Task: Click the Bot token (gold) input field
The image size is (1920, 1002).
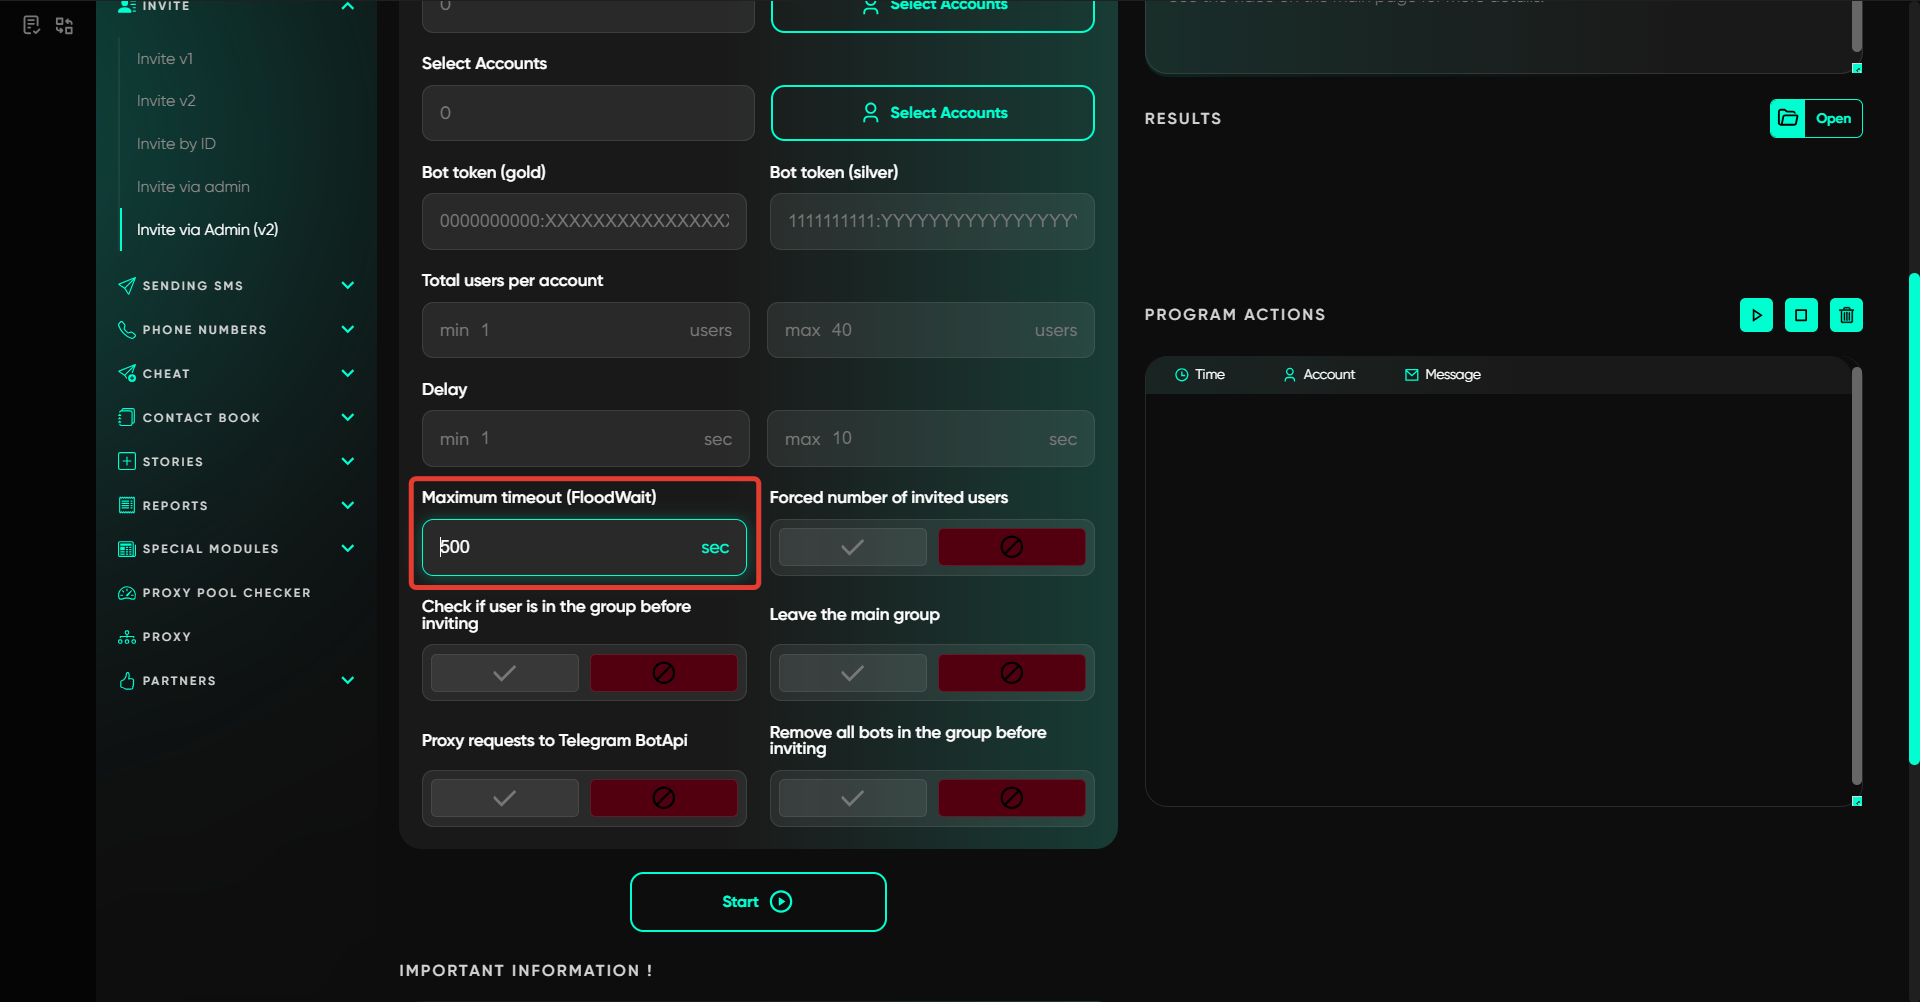Action: pyautogui.click(x=584, y=221)
